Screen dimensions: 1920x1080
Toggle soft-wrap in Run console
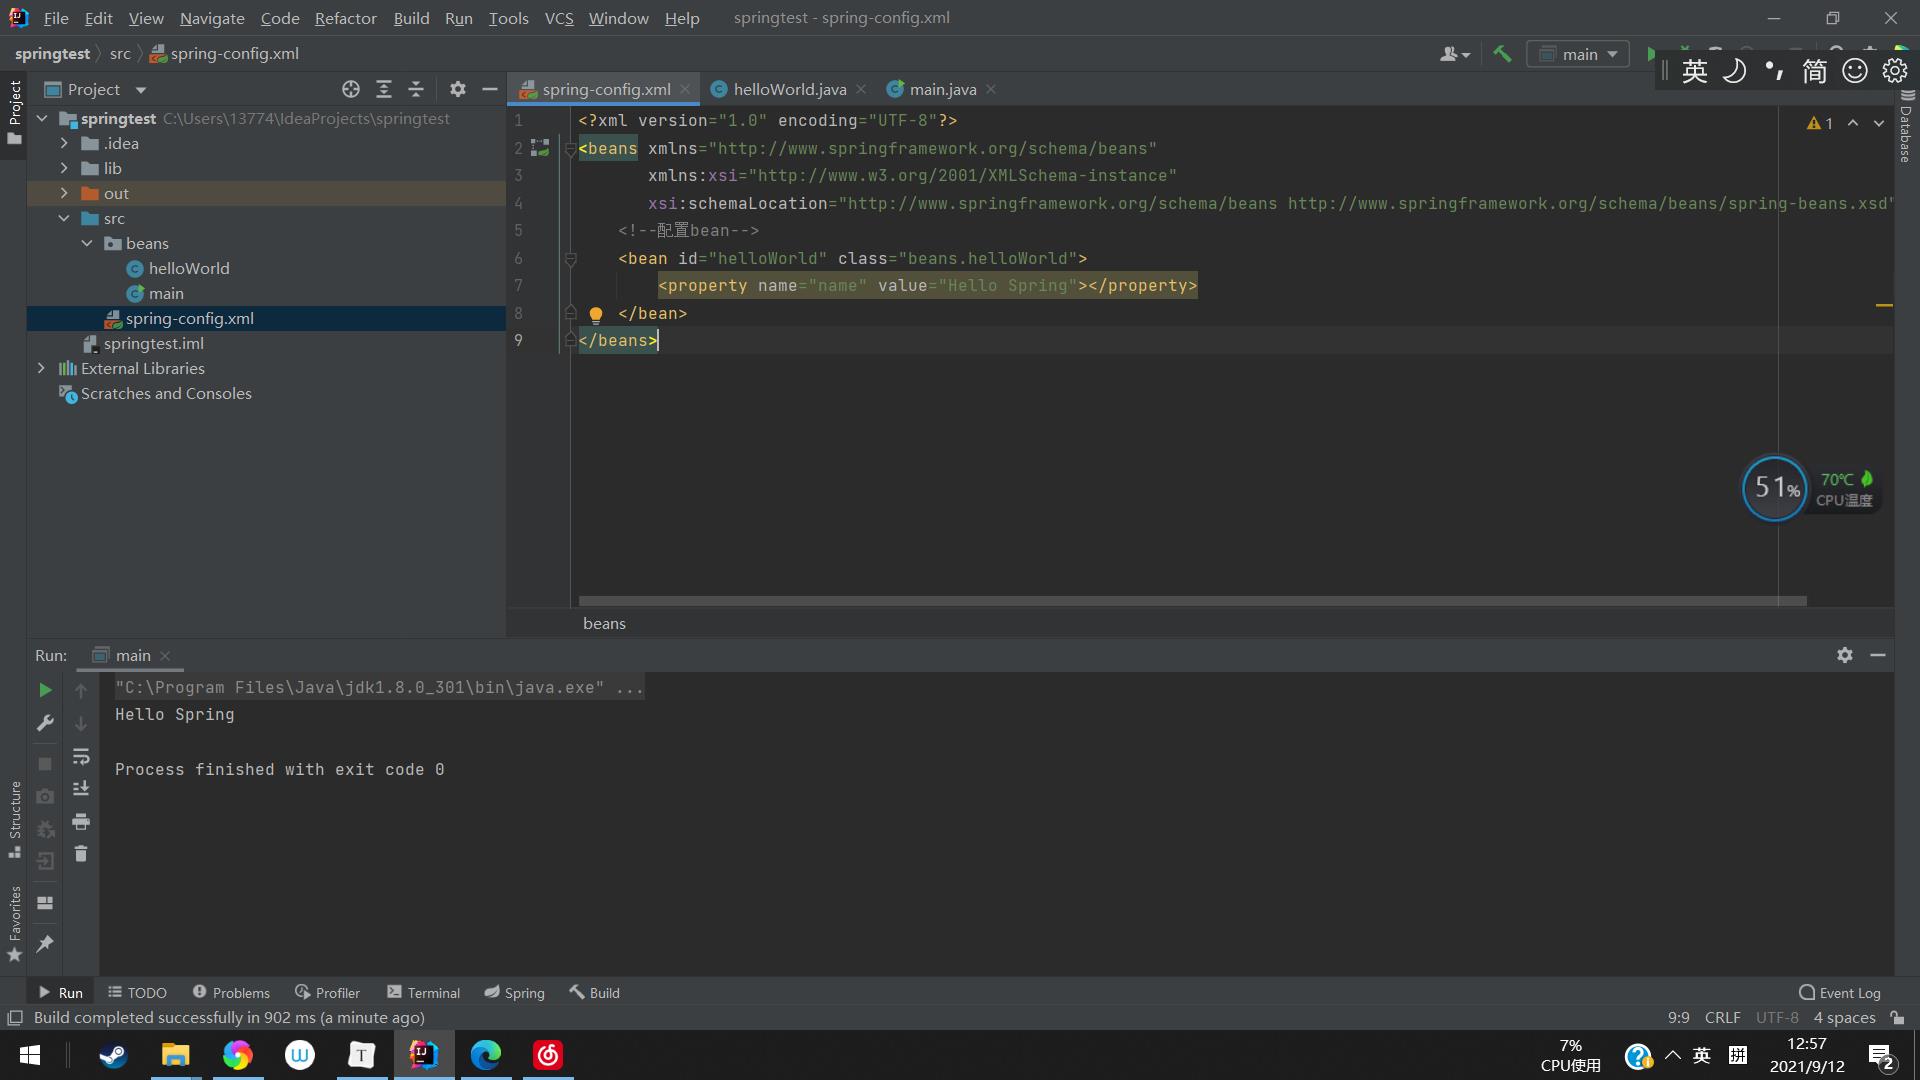point(81,756)
